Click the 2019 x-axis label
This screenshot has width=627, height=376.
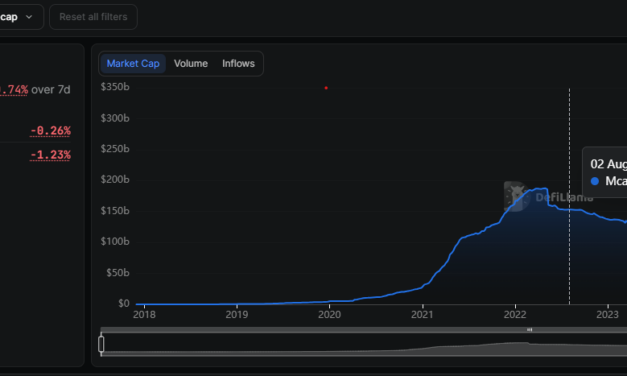[x=237, y=314]
